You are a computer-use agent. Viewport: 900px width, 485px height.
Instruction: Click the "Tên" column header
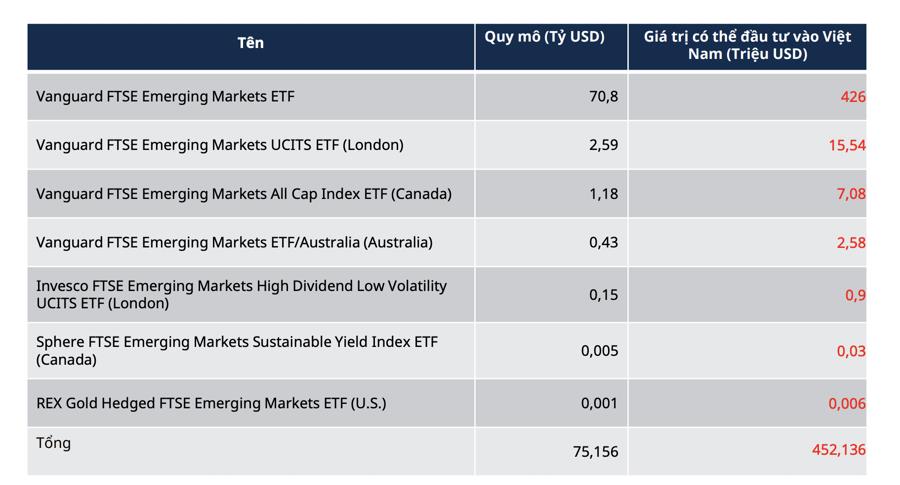click(251, 43)
